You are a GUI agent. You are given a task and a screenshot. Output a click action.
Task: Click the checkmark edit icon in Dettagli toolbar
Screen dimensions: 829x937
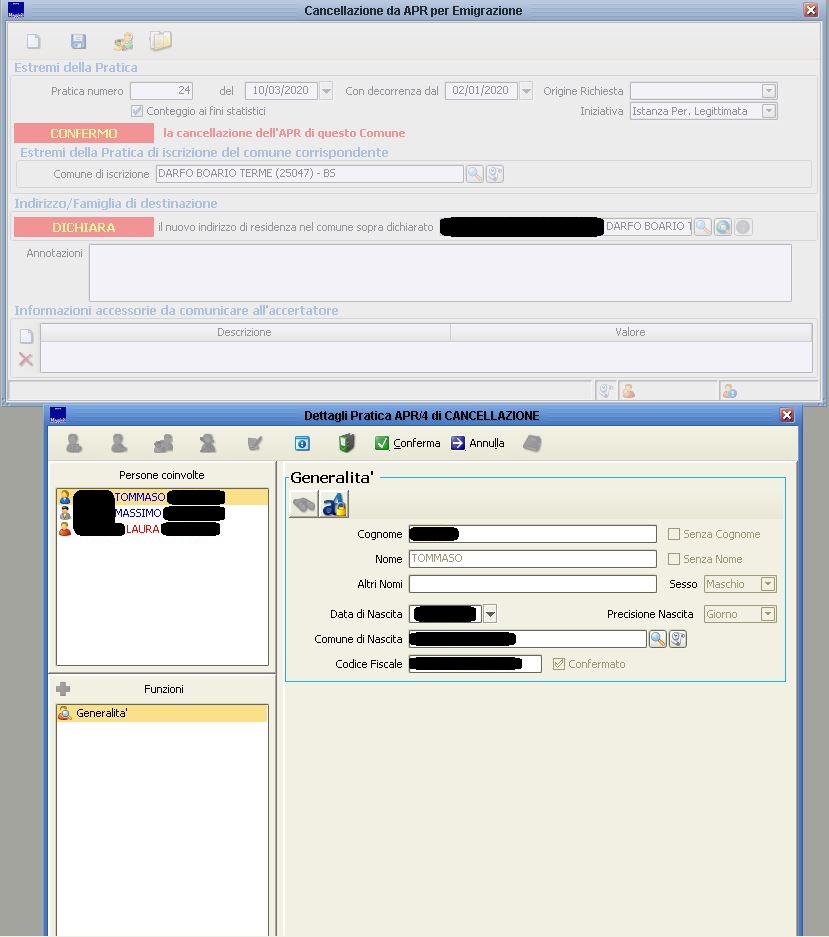(x=255, y=443)
